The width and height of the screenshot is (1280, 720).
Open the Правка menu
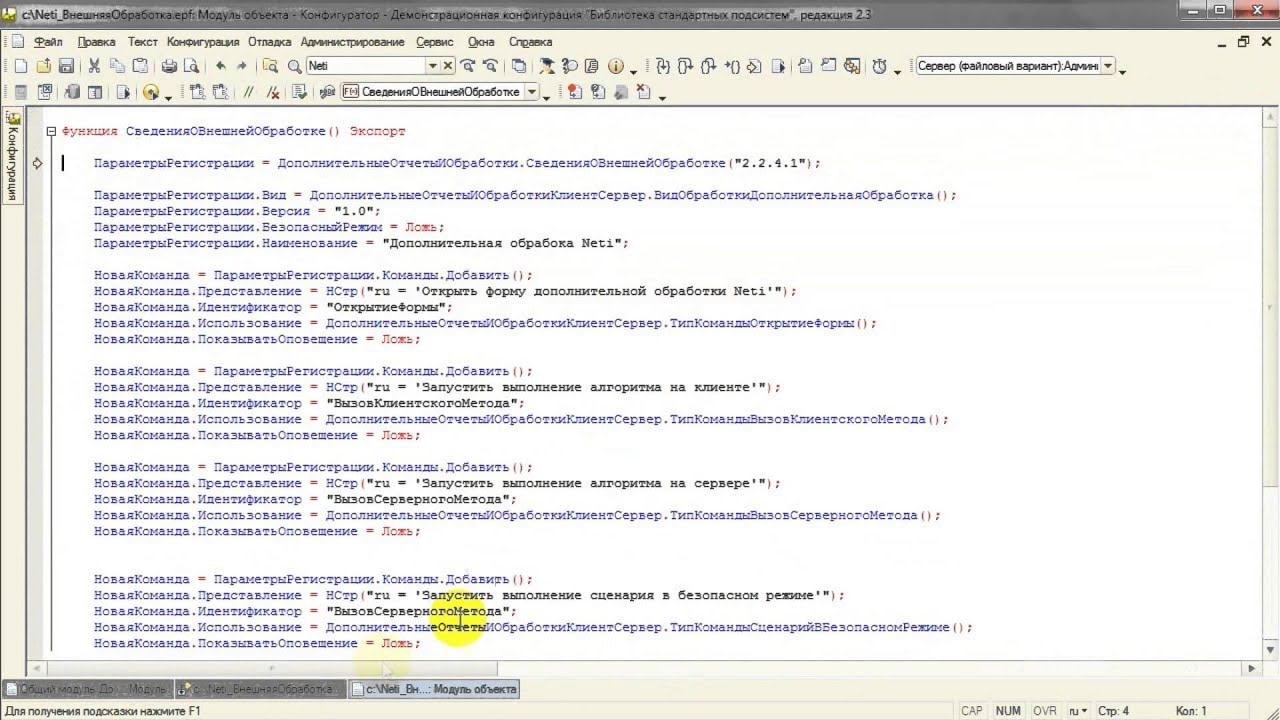click(96, 42)
